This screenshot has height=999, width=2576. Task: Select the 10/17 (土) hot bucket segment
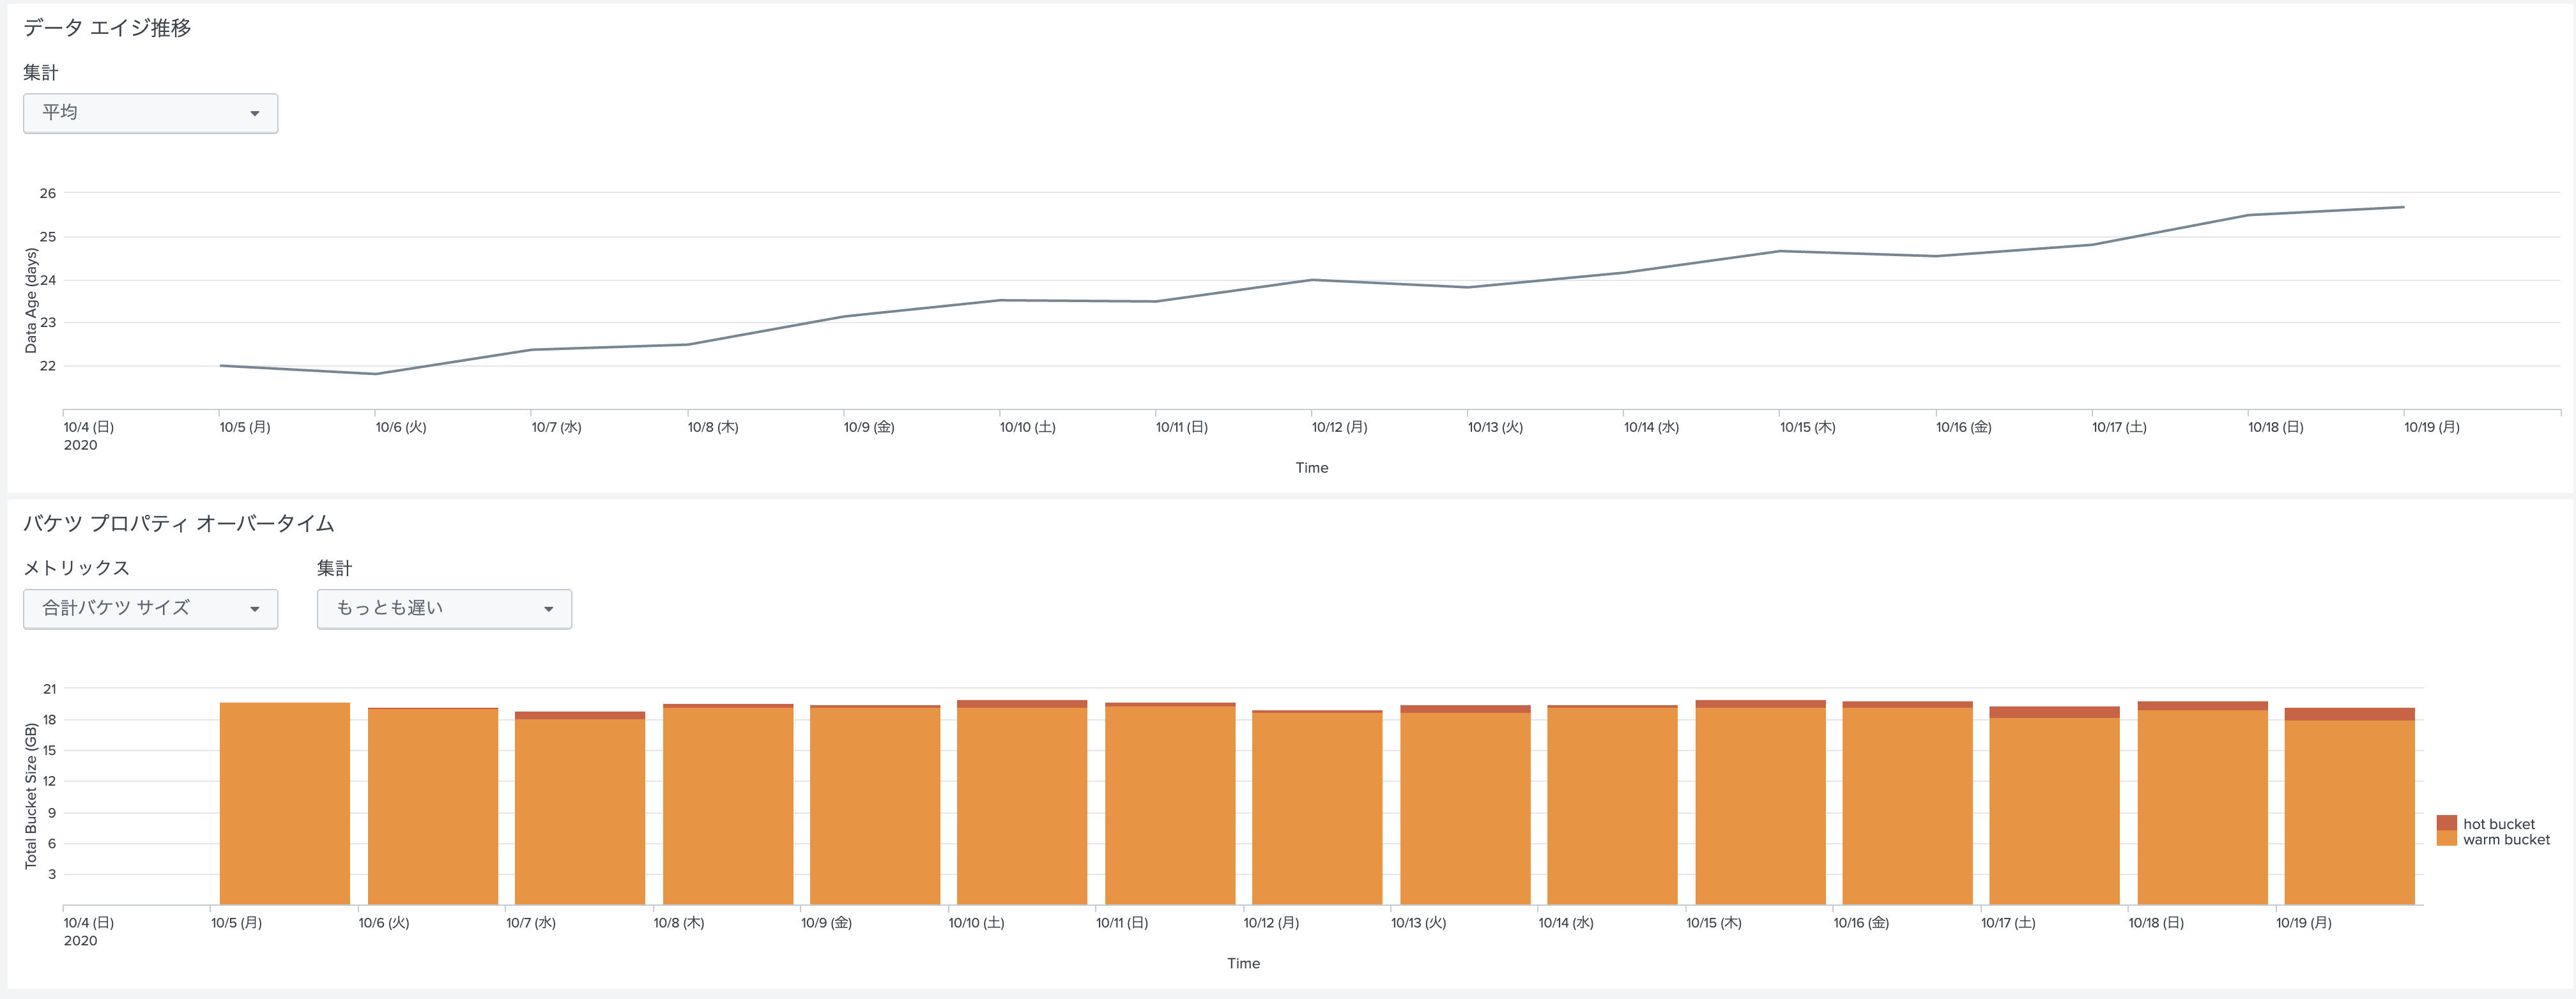click(x=2054, y=712)
